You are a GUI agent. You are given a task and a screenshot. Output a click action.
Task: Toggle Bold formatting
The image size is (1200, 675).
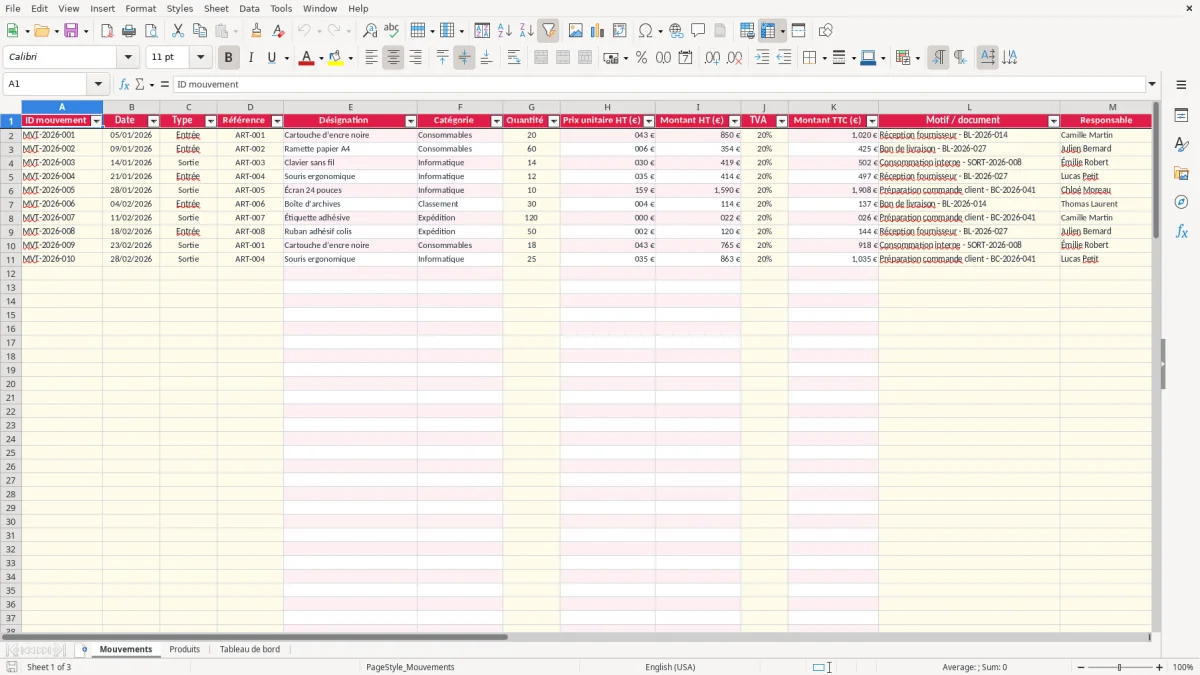pyautogui.click(x=228, y=58)
